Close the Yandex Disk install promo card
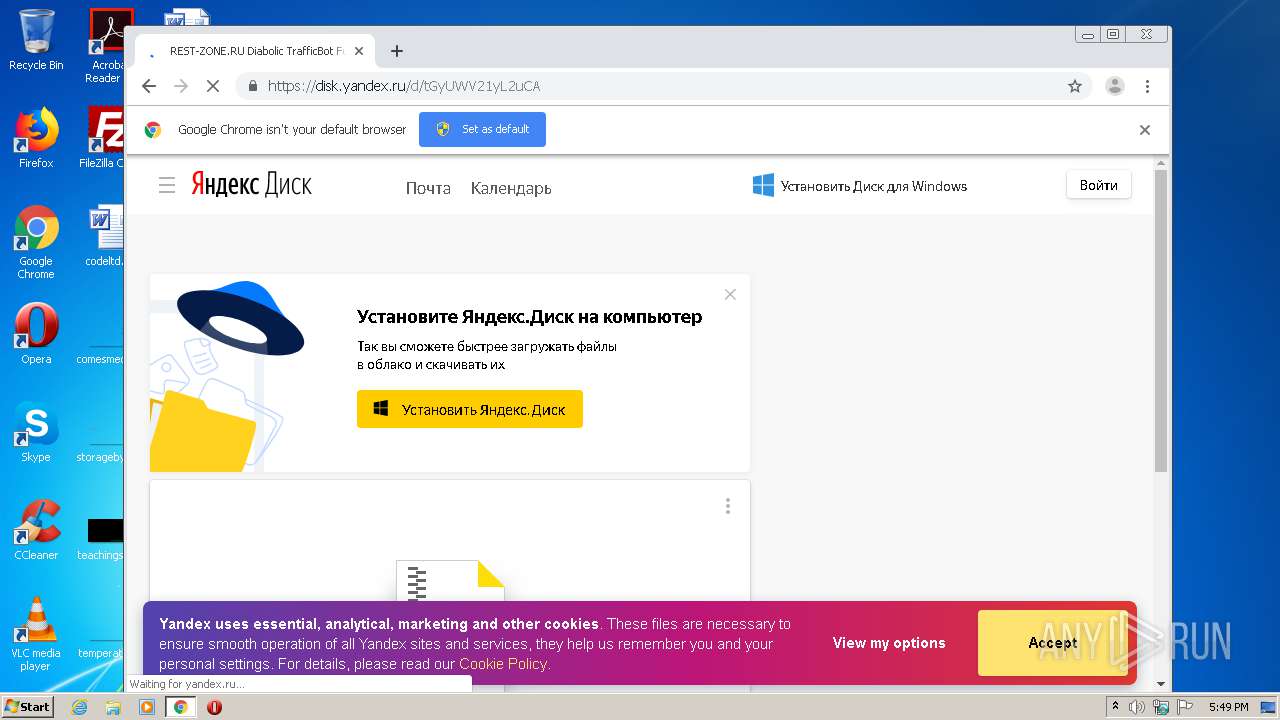The width and height of the screenshot is (1280, 720). point(730,294)
